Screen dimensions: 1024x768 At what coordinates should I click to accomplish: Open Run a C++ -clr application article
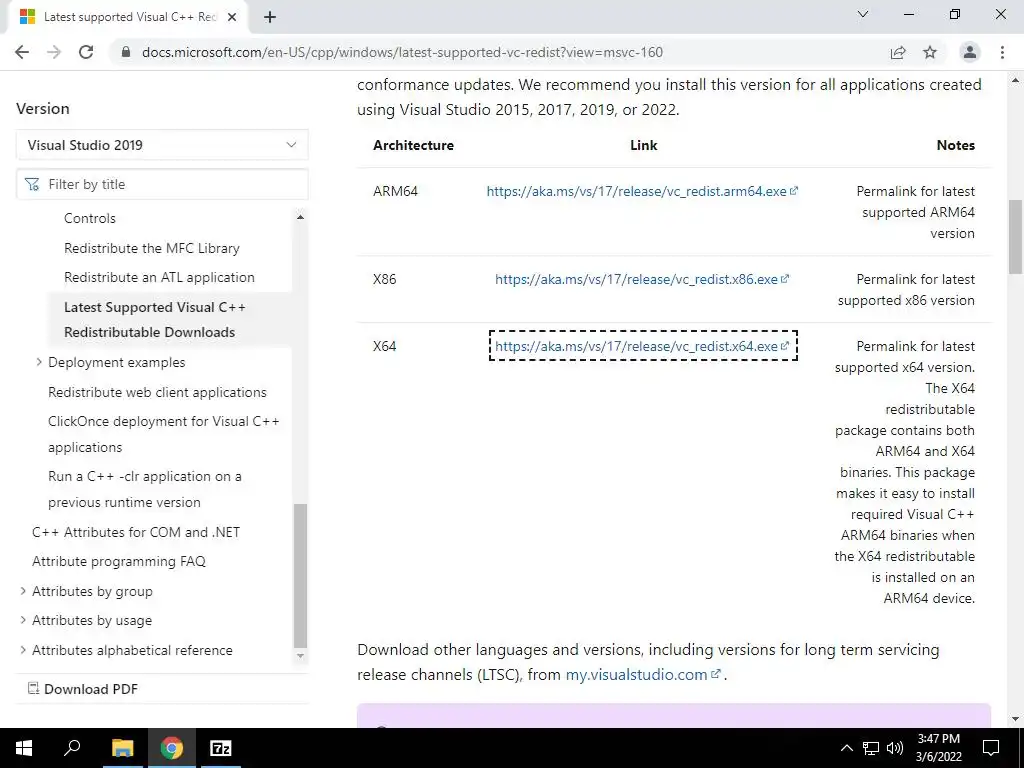pyautogui.click(x=144, y=489)
